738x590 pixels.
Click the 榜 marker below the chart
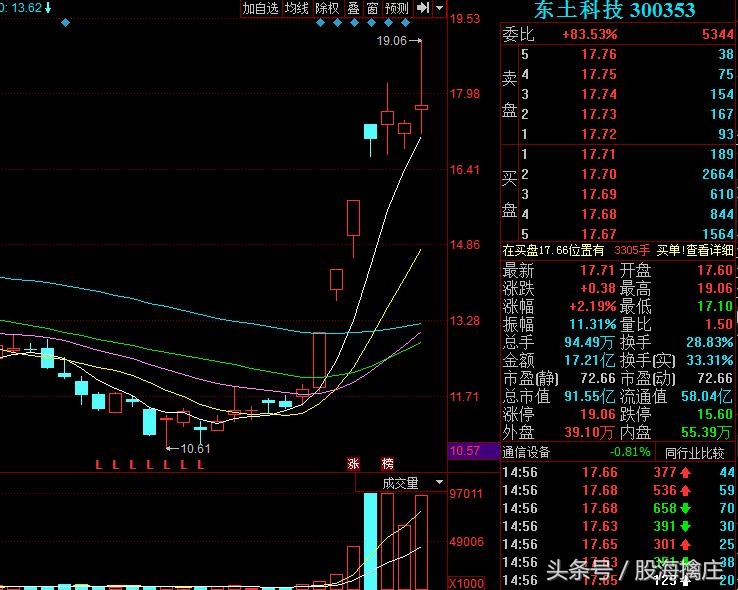tap(387, 463)
